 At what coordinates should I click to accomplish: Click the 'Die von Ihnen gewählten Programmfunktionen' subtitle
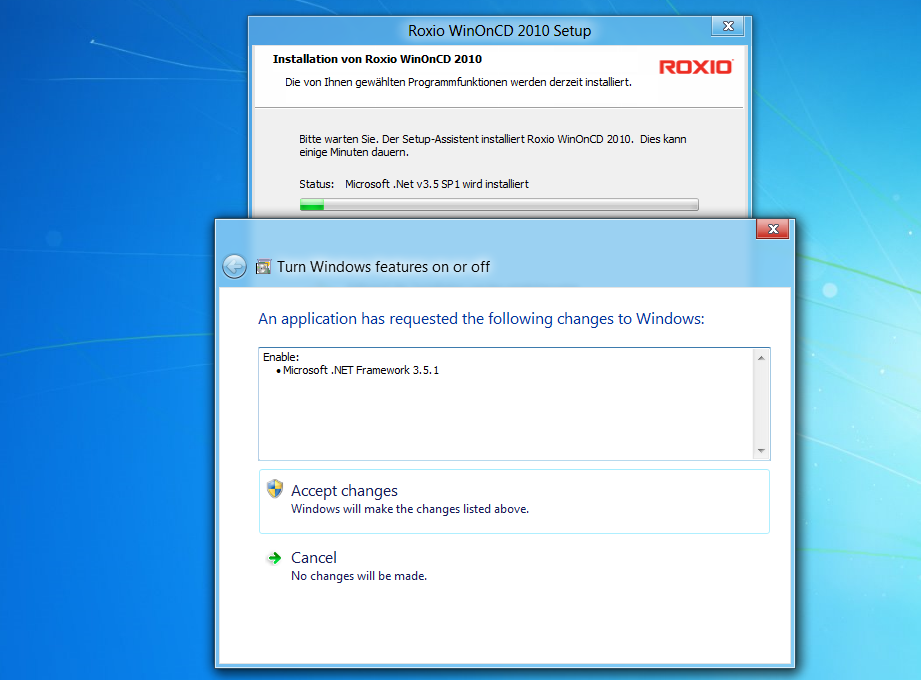(458, 82)
